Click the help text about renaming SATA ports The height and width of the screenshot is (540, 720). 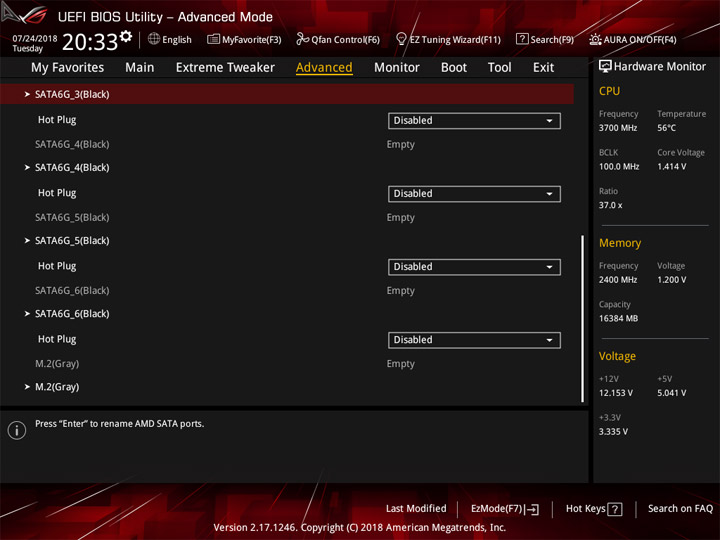click(x=119, y=424)
